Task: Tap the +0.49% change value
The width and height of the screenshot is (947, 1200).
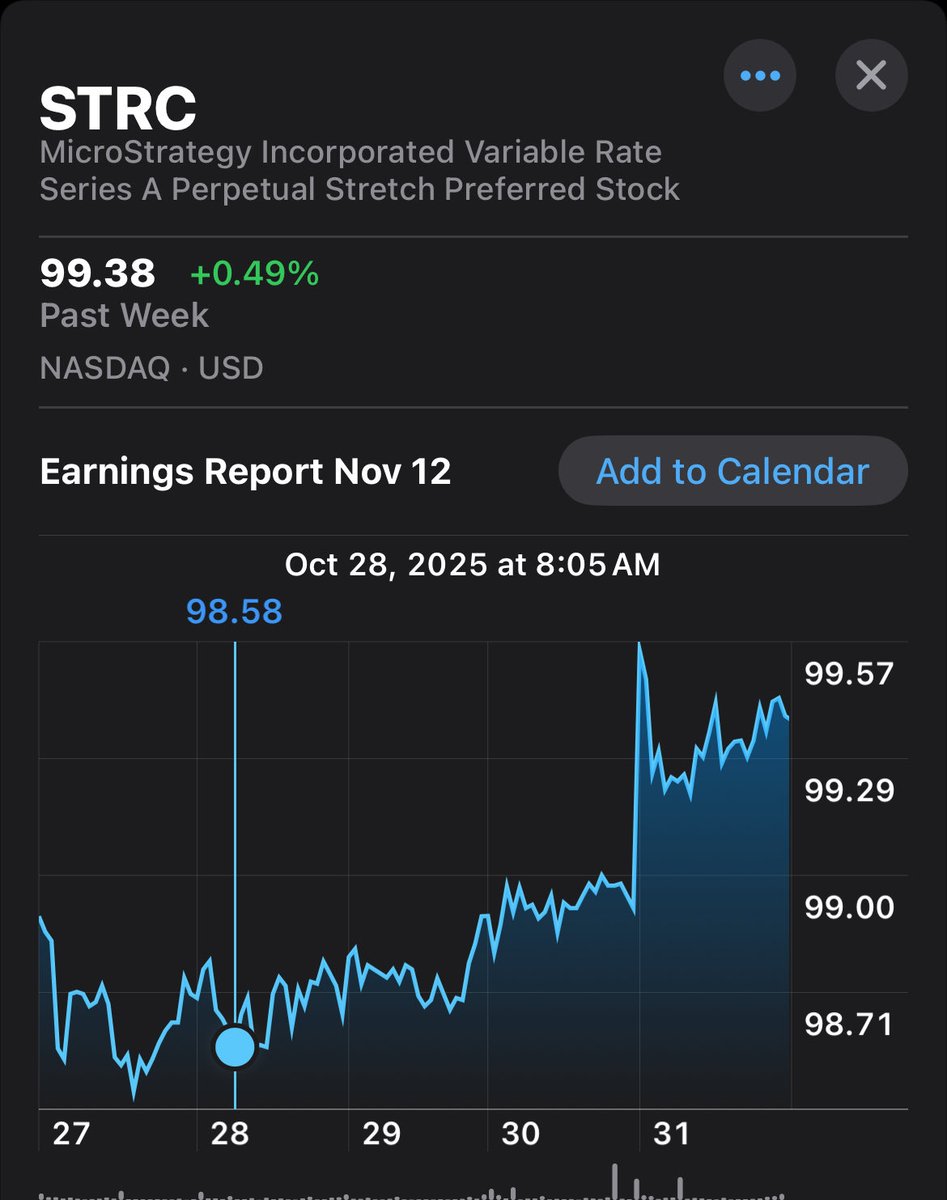Action: [254, 273]
